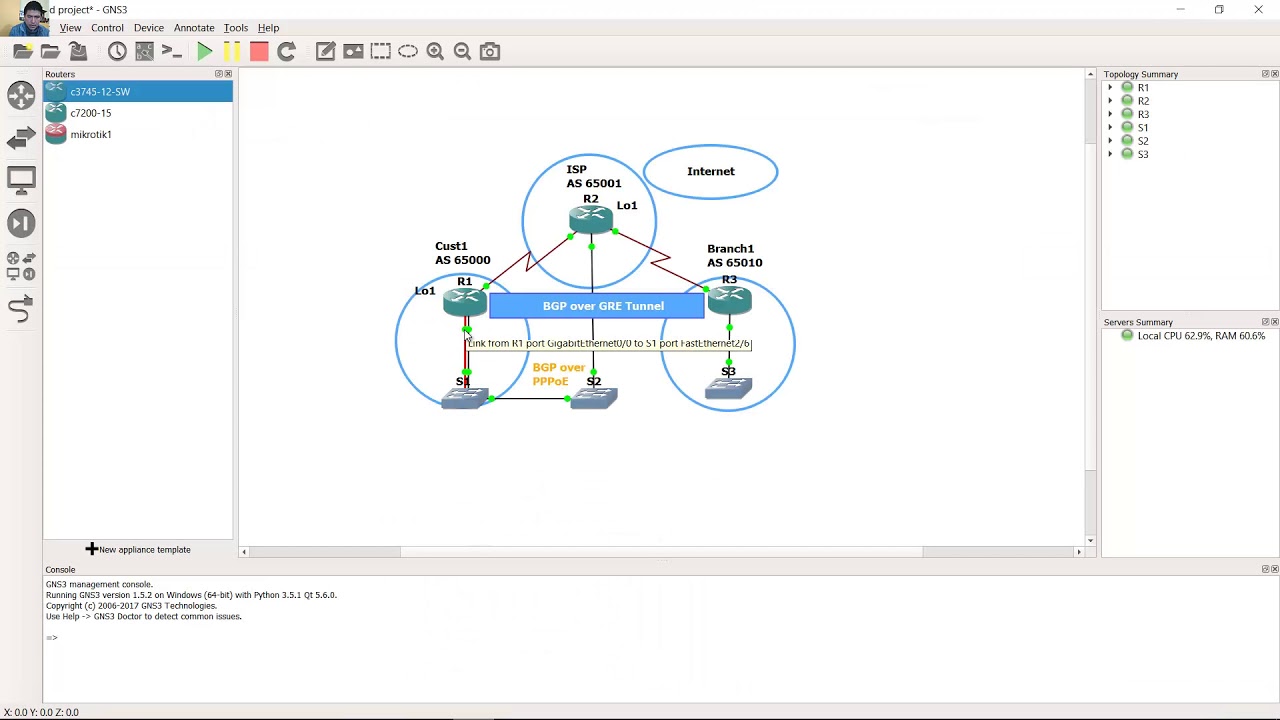The image size is (1280, 720).
Task: Select the Add a note tool
Action: click(x=326, y=51)
